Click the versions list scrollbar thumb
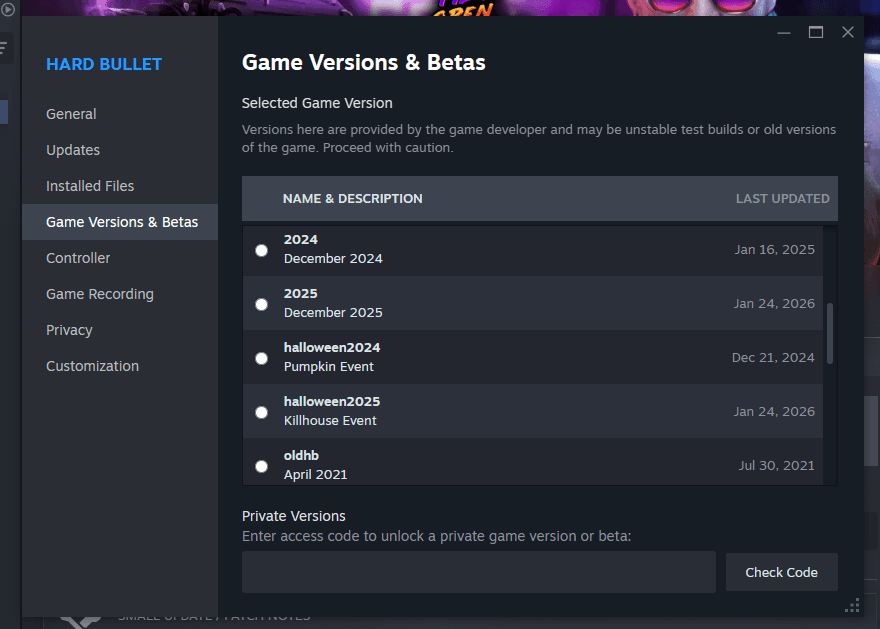880x629 pixels. tap(830, 334)
